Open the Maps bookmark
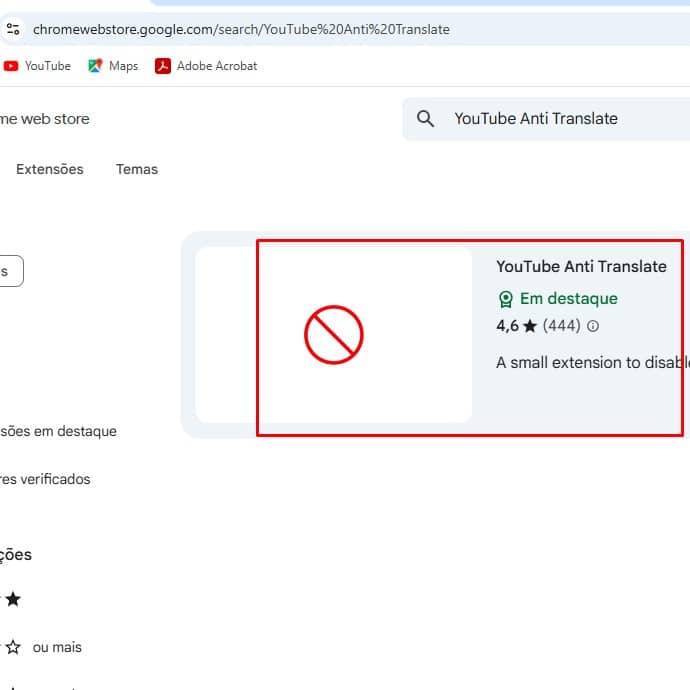 tap(113, 66)
